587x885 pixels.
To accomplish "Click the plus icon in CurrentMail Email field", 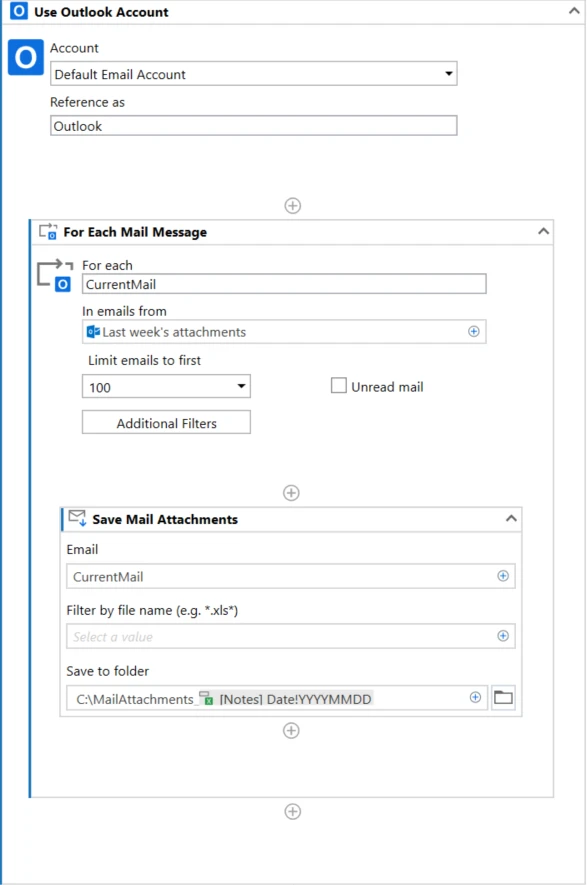I will [x=502, y=576].
